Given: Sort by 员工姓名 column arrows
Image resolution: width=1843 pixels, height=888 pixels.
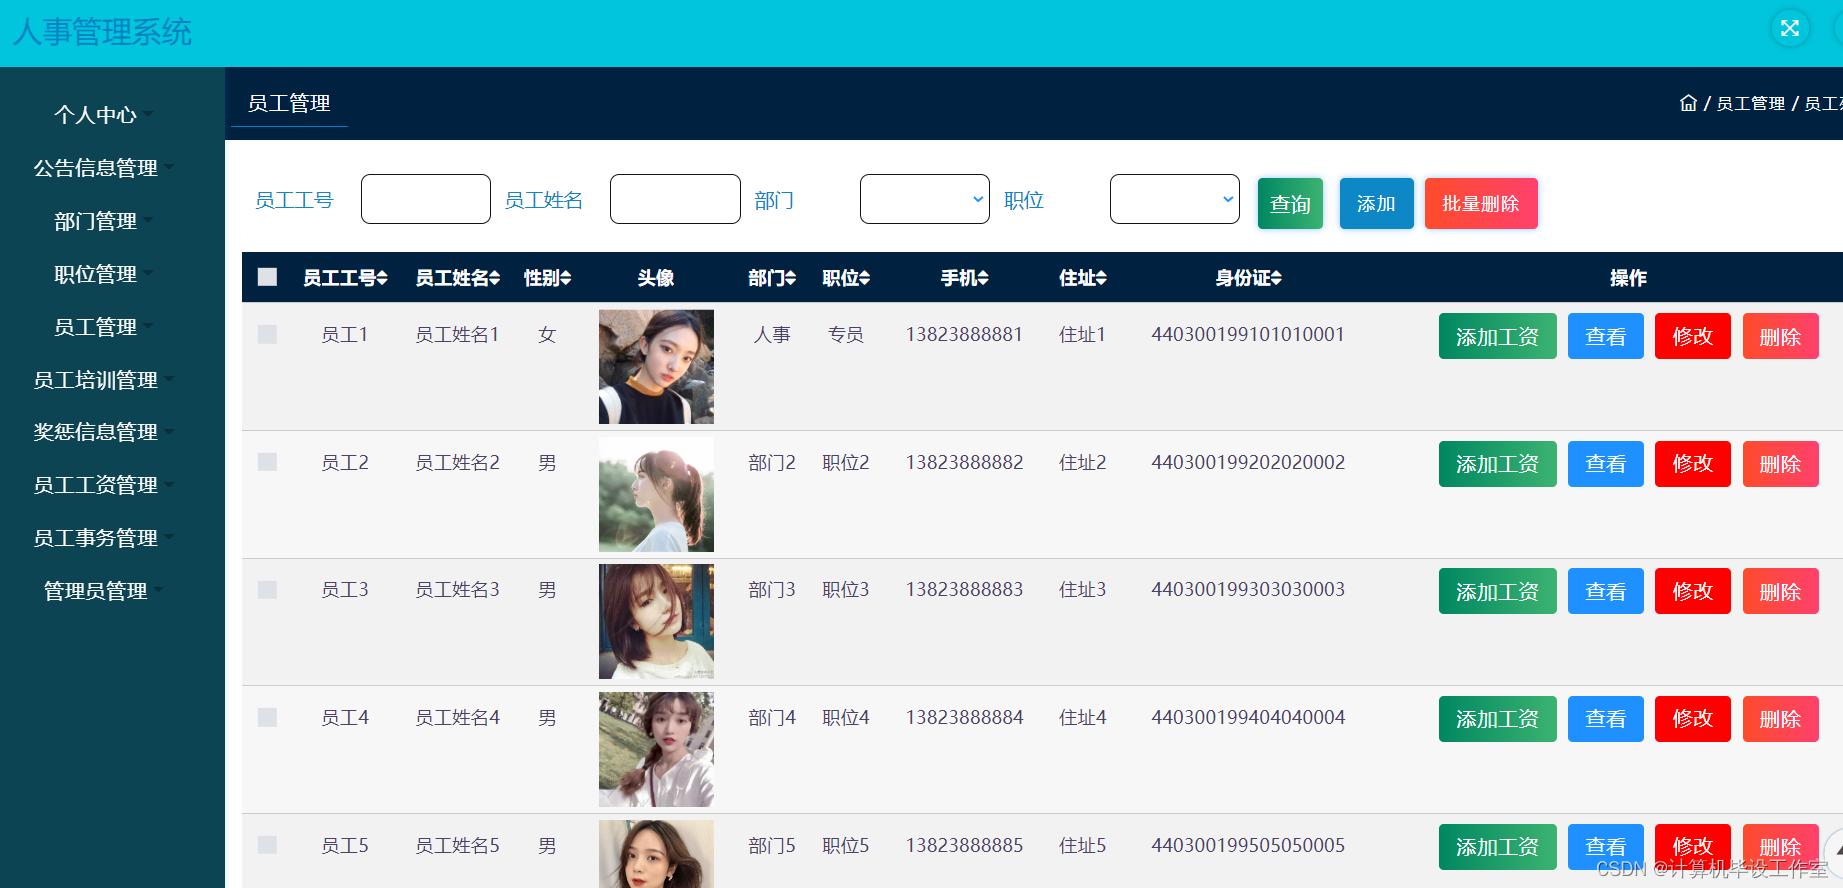Looking at the screenshot, I should tap(495, 278).
